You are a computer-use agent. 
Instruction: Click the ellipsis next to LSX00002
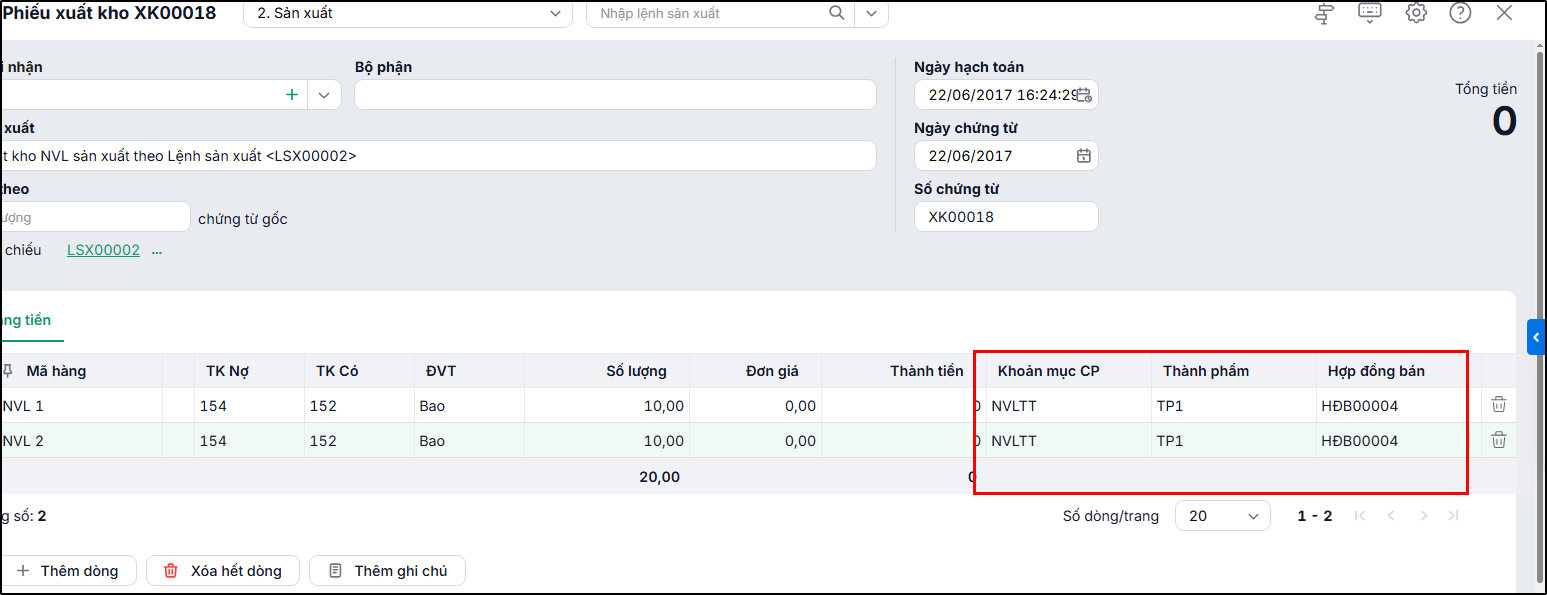pyautogui.click(x=156, y=251)
